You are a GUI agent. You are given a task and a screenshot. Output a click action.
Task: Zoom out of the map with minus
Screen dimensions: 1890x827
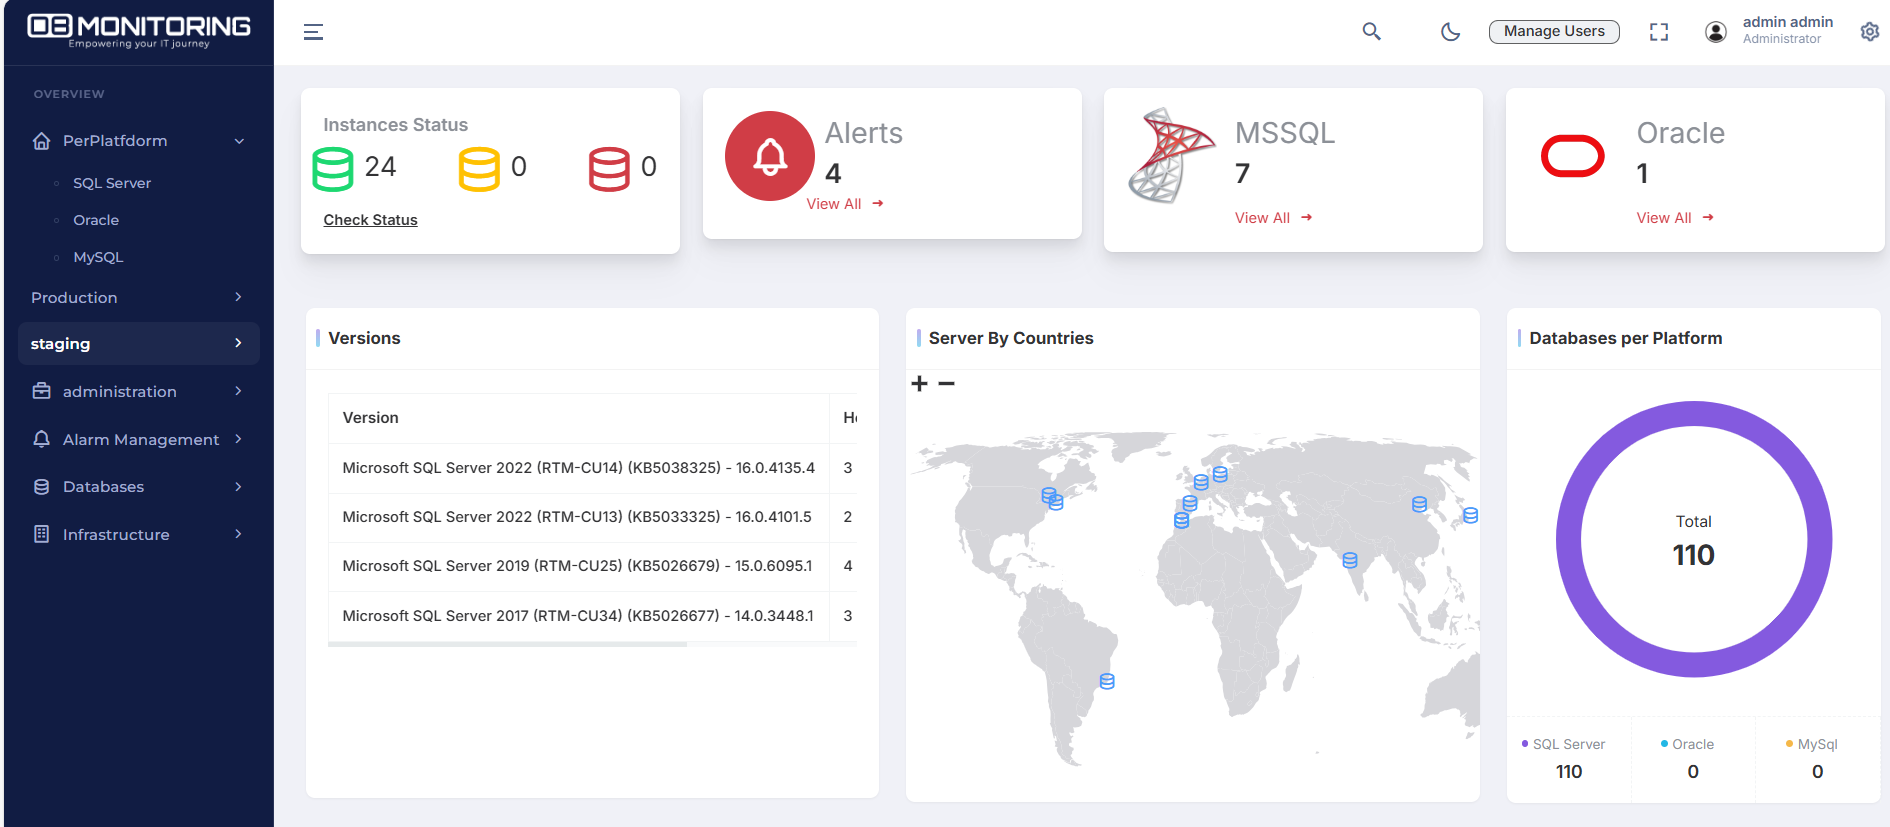click(946, 384)
